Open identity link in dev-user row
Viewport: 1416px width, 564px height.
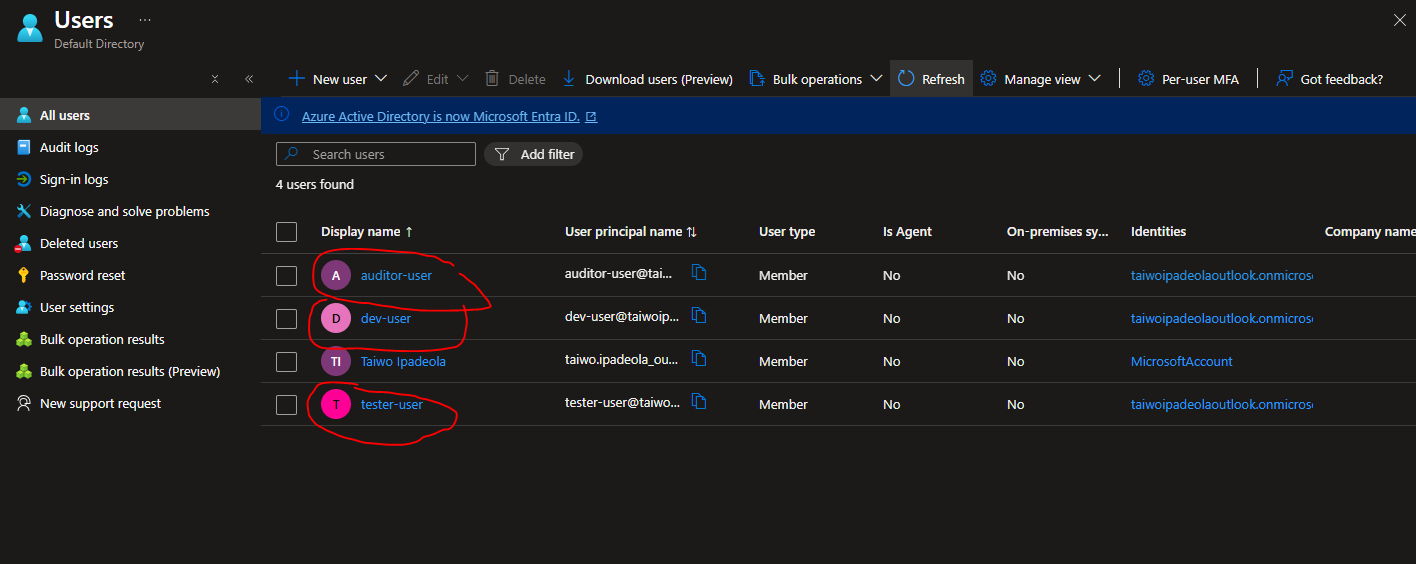1221,318
